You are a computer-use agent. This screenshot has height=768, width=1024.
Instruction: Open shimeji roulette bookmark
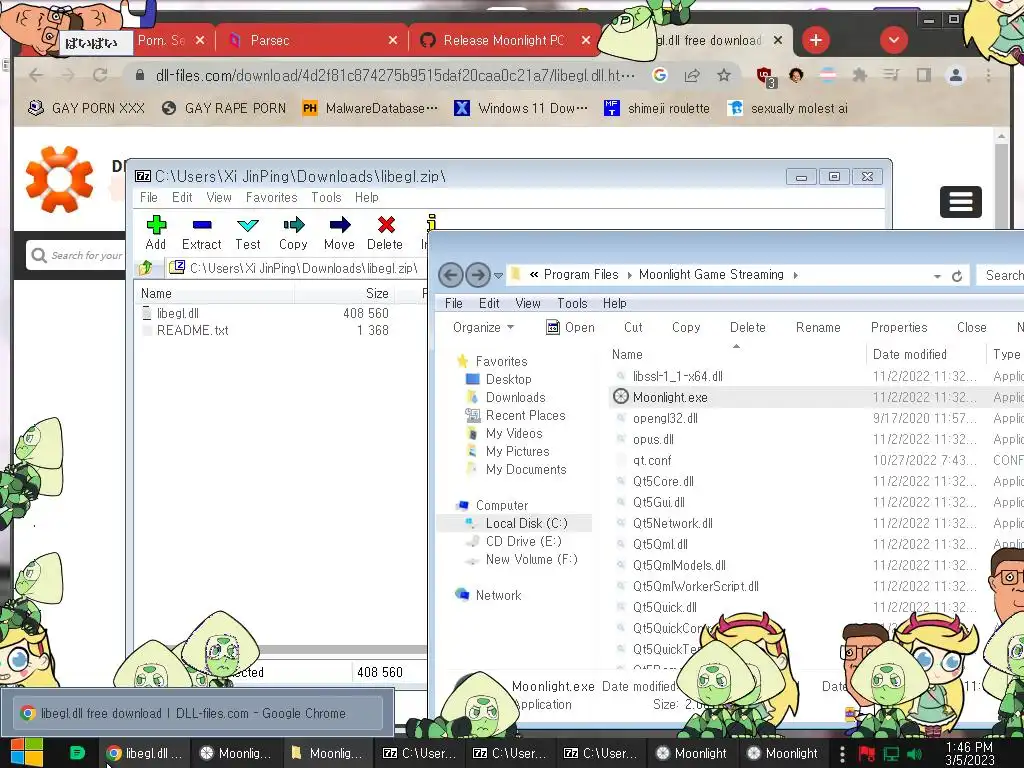pyautogui.click(x=657, y=108)
